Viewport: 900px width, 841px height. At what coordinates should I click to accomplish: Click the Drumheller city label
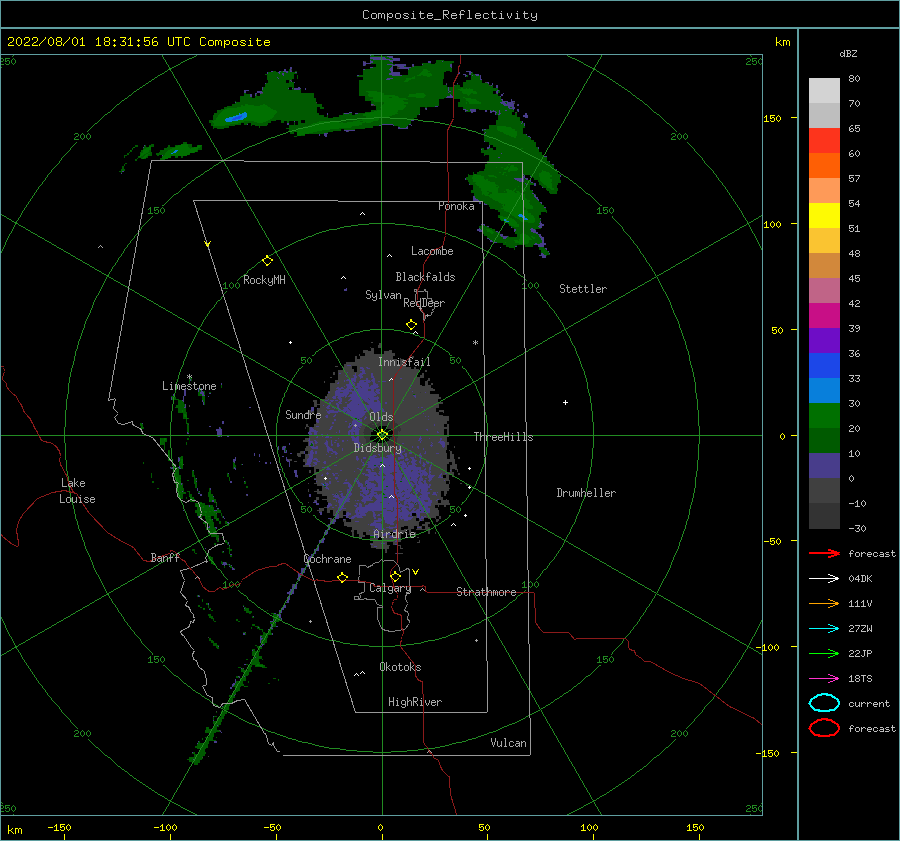click(586, 493)
